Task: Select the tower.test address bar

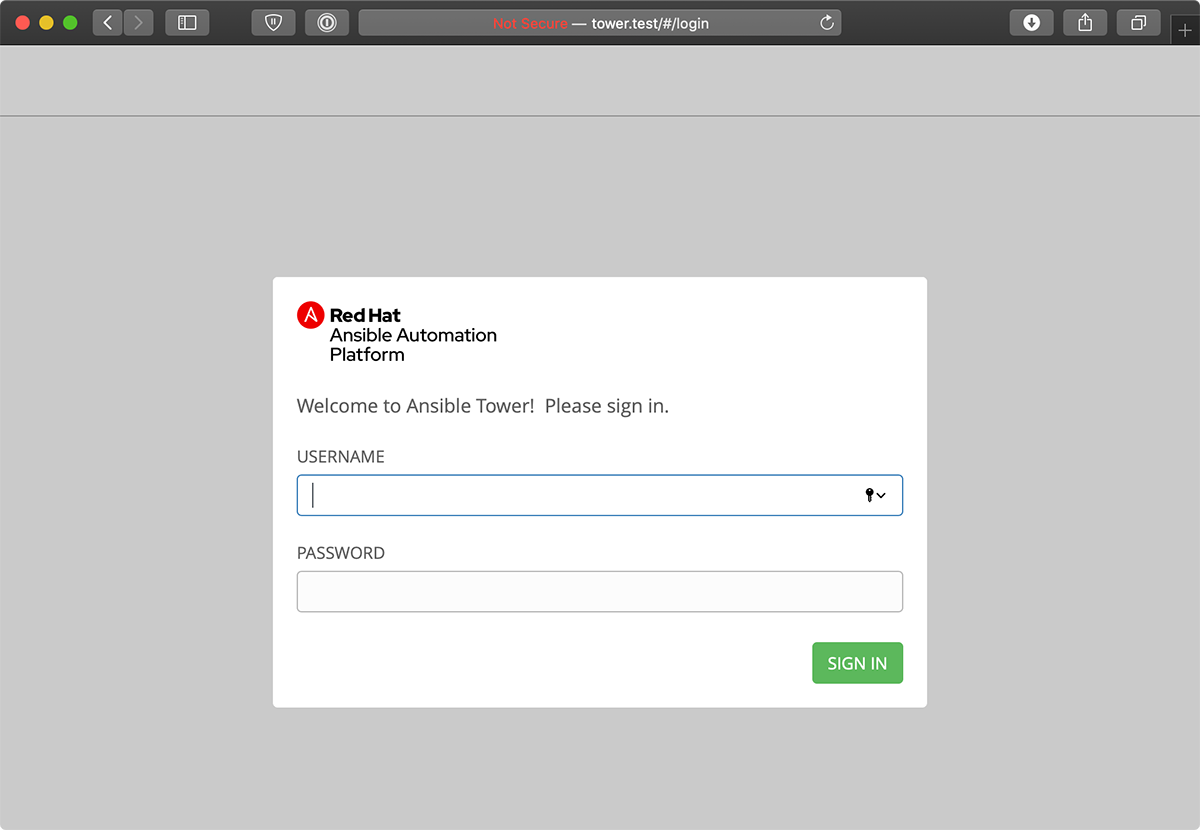Action: 600,23
